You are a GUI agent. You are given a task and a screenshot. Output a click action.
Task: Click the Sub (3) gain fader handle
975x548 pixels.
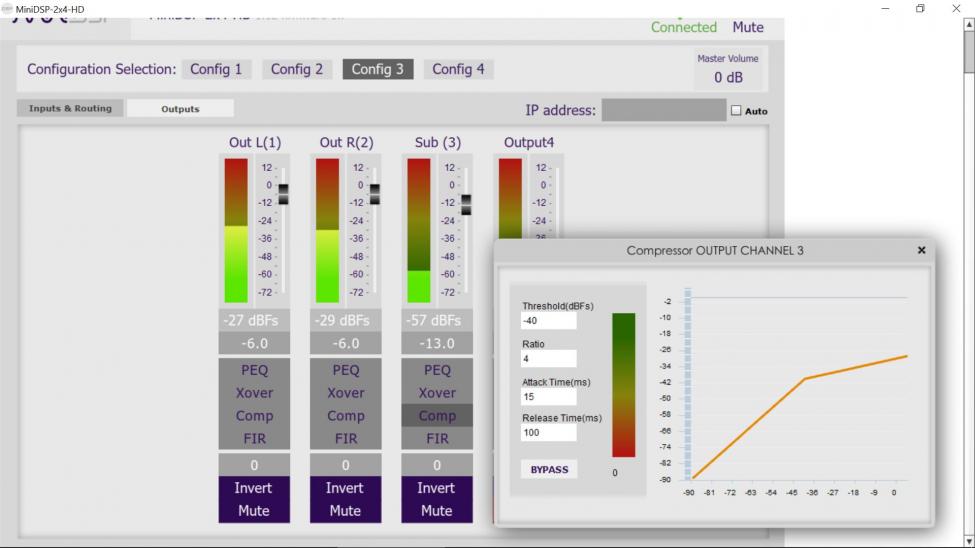pos(466,205)
